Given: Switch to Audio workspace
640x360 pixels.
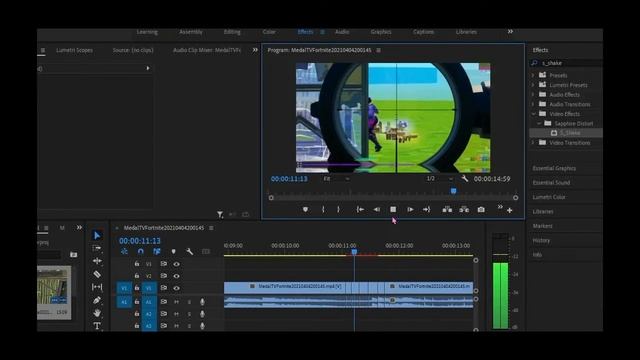Looking at the screenshot, I should point(342,32).
